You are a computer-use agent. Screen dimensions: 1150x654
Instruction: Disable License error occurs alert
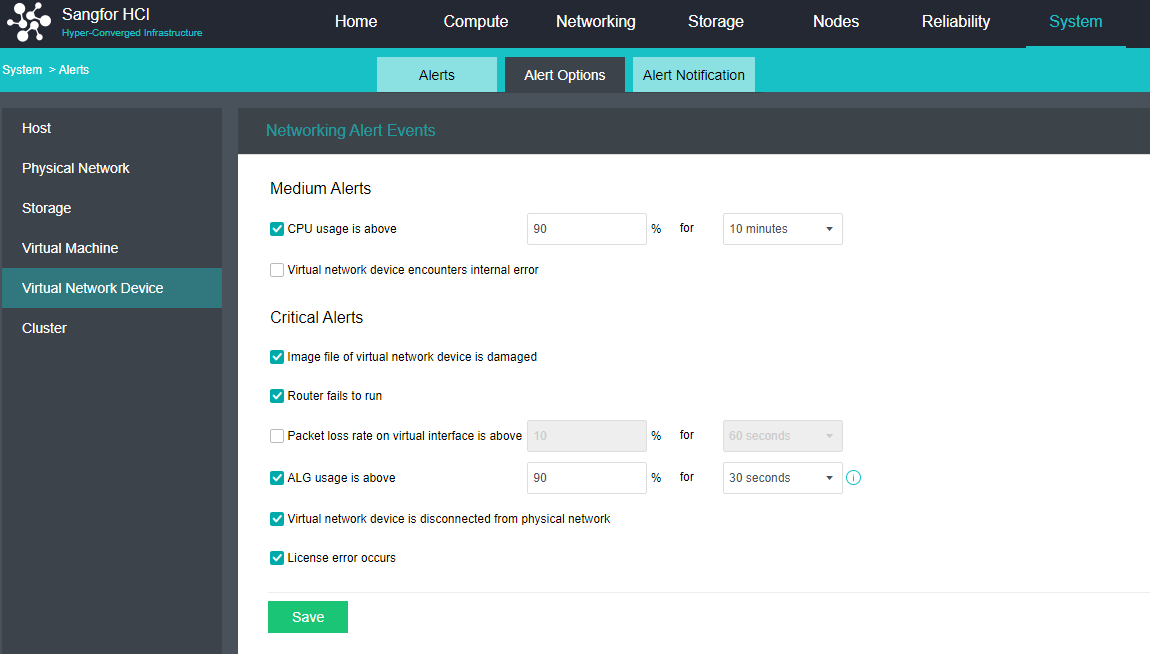[x=277, y=558]
